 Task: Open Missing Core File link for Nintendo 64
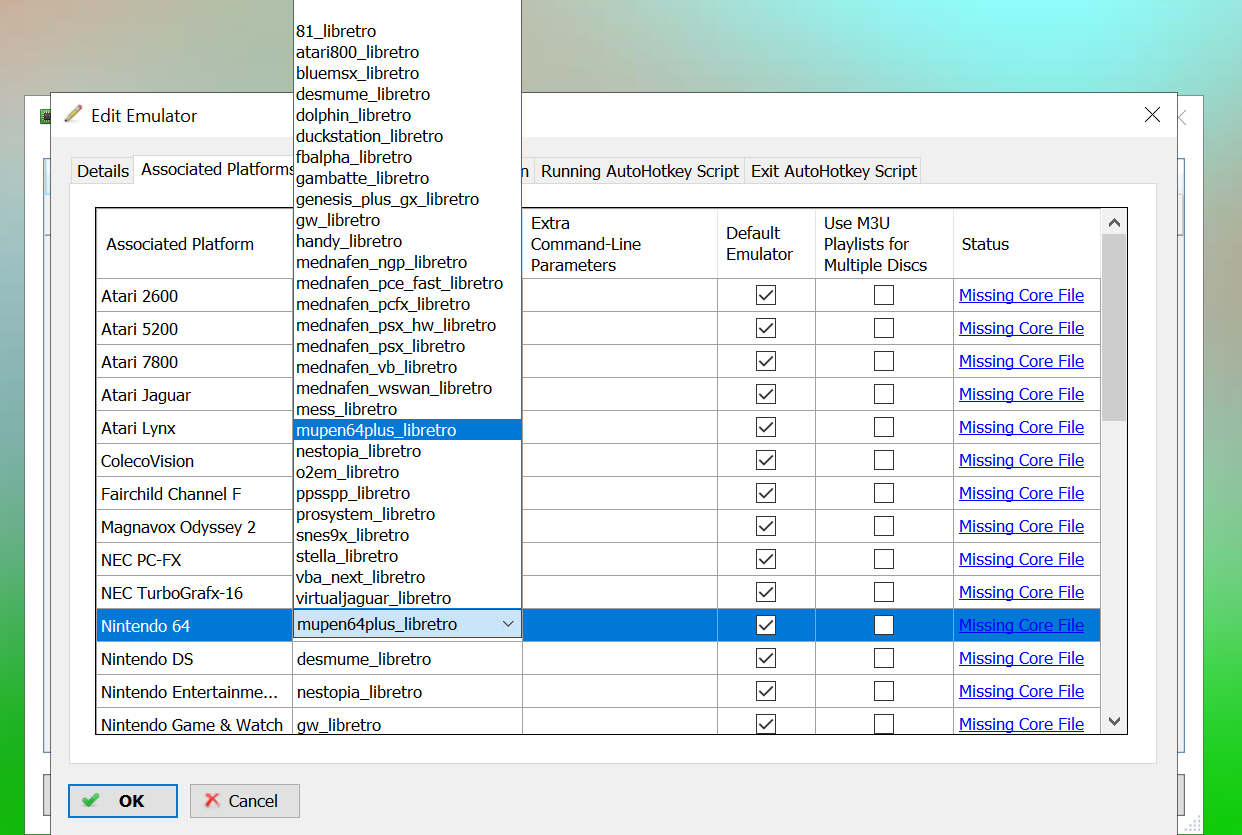coord(1021,625)
